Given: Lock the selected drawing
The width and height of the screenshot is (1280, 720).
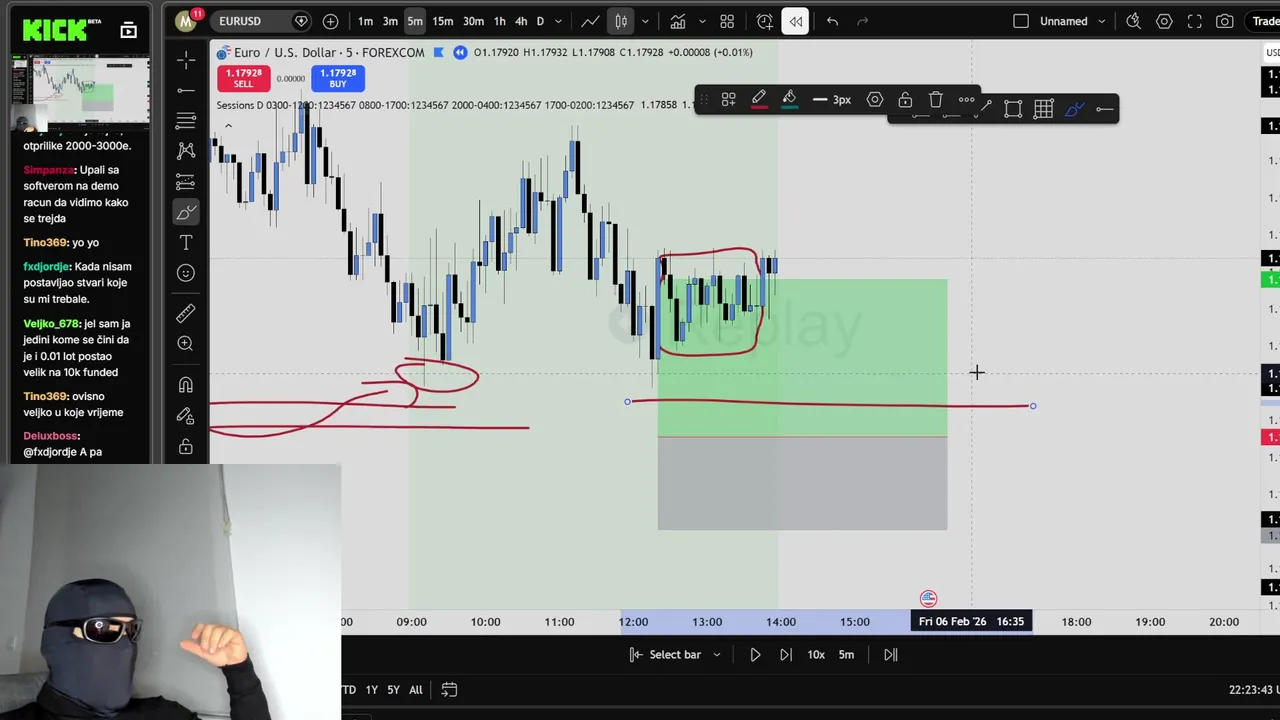Looking at the screenshot, I should tap(905, 99).
